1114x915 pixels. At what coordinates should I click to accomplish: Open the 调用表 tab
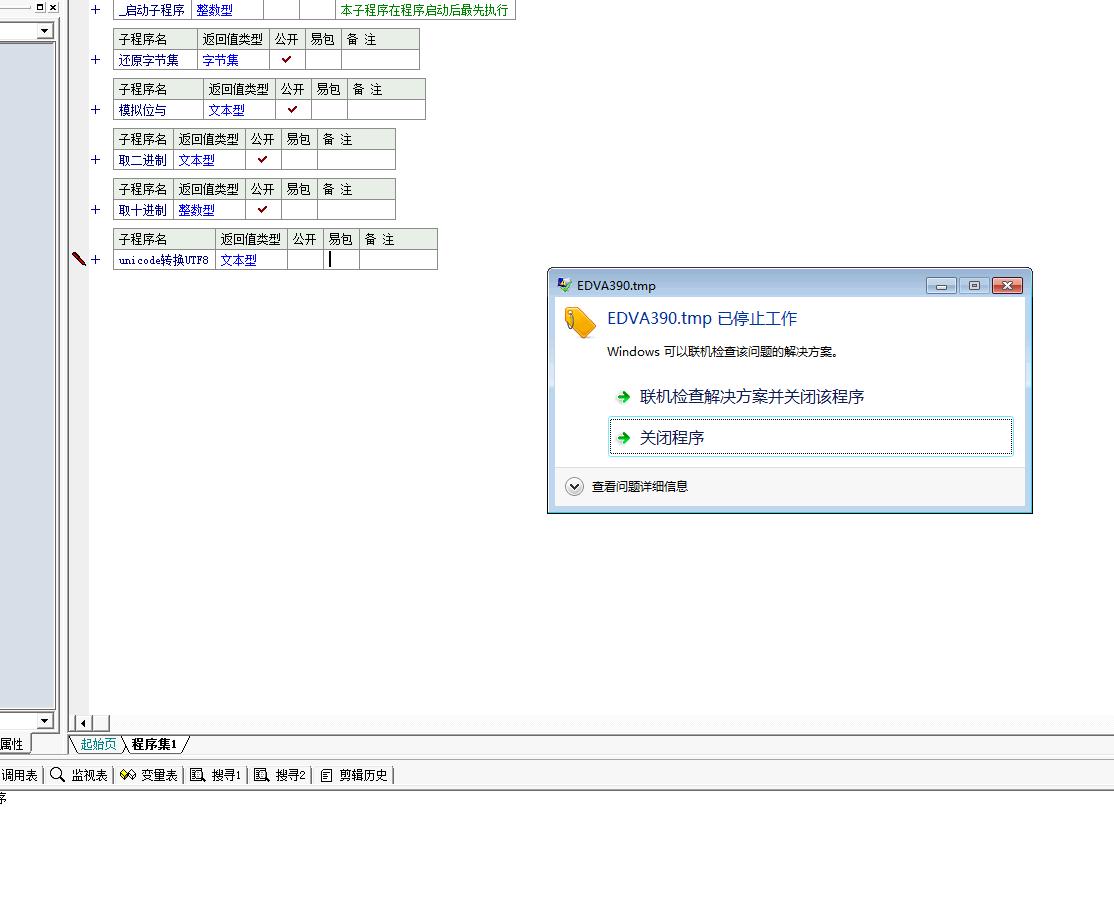click(x=19, y=775)
